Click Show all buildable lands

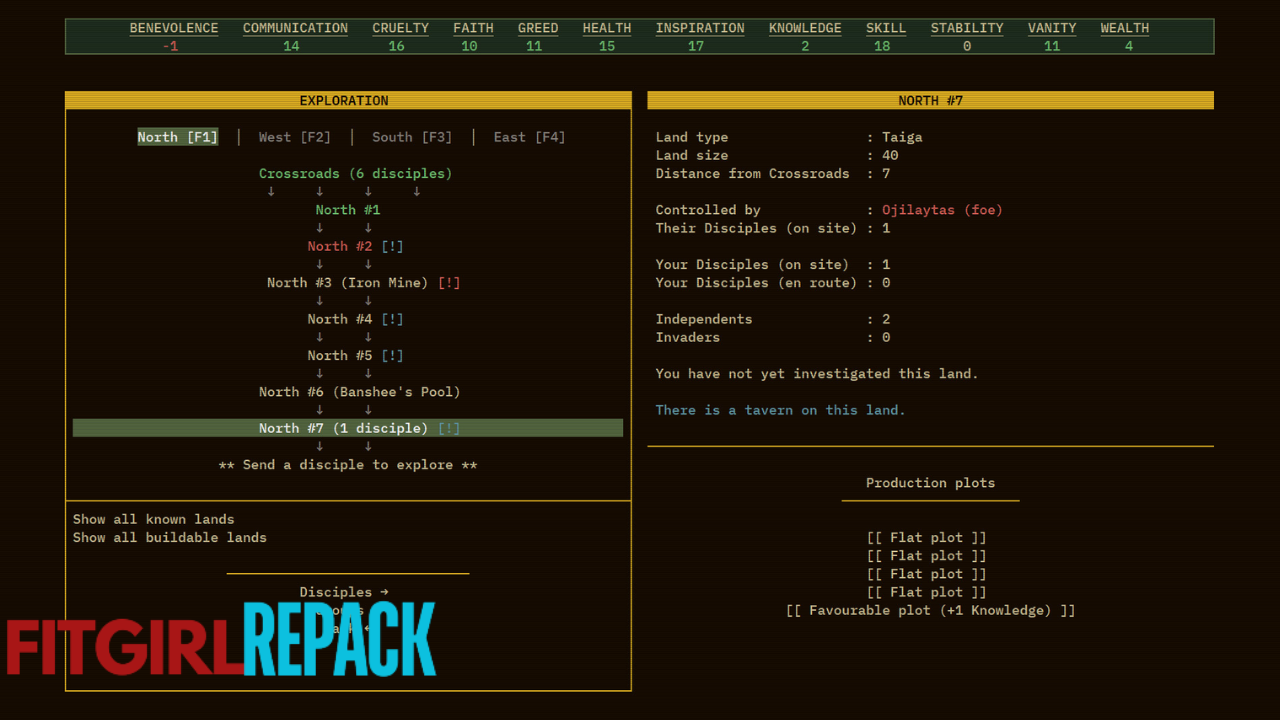pyautogui.click(x=169, y=537)
